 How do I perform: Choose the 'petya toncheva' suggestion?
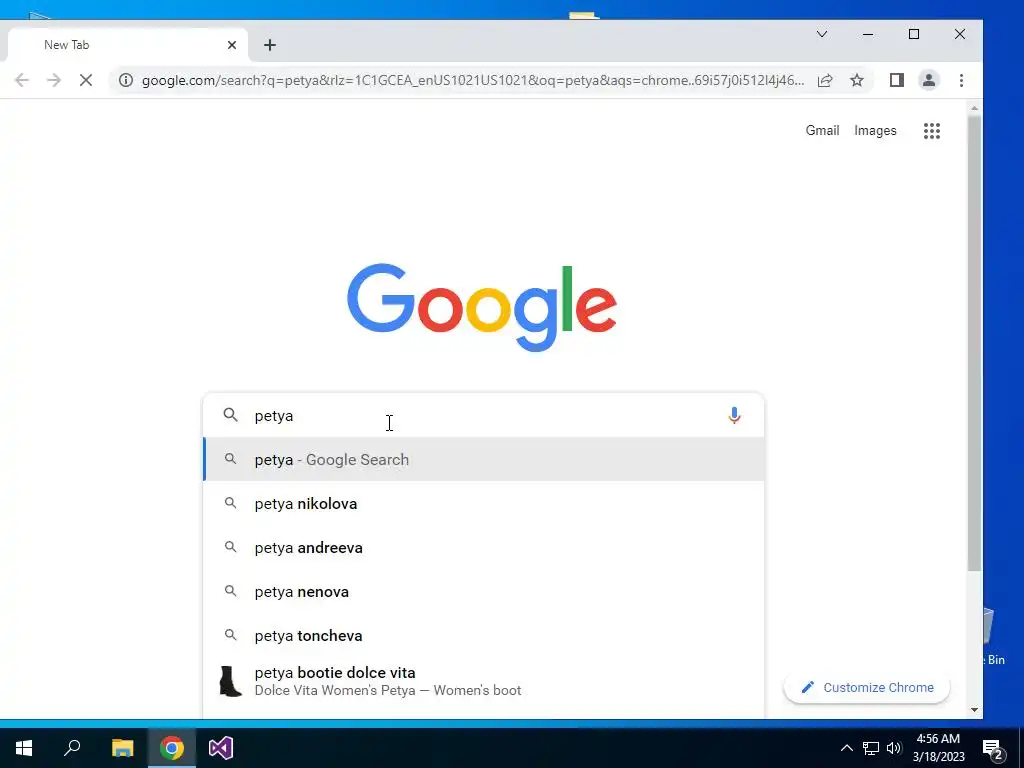click(483, 635)
